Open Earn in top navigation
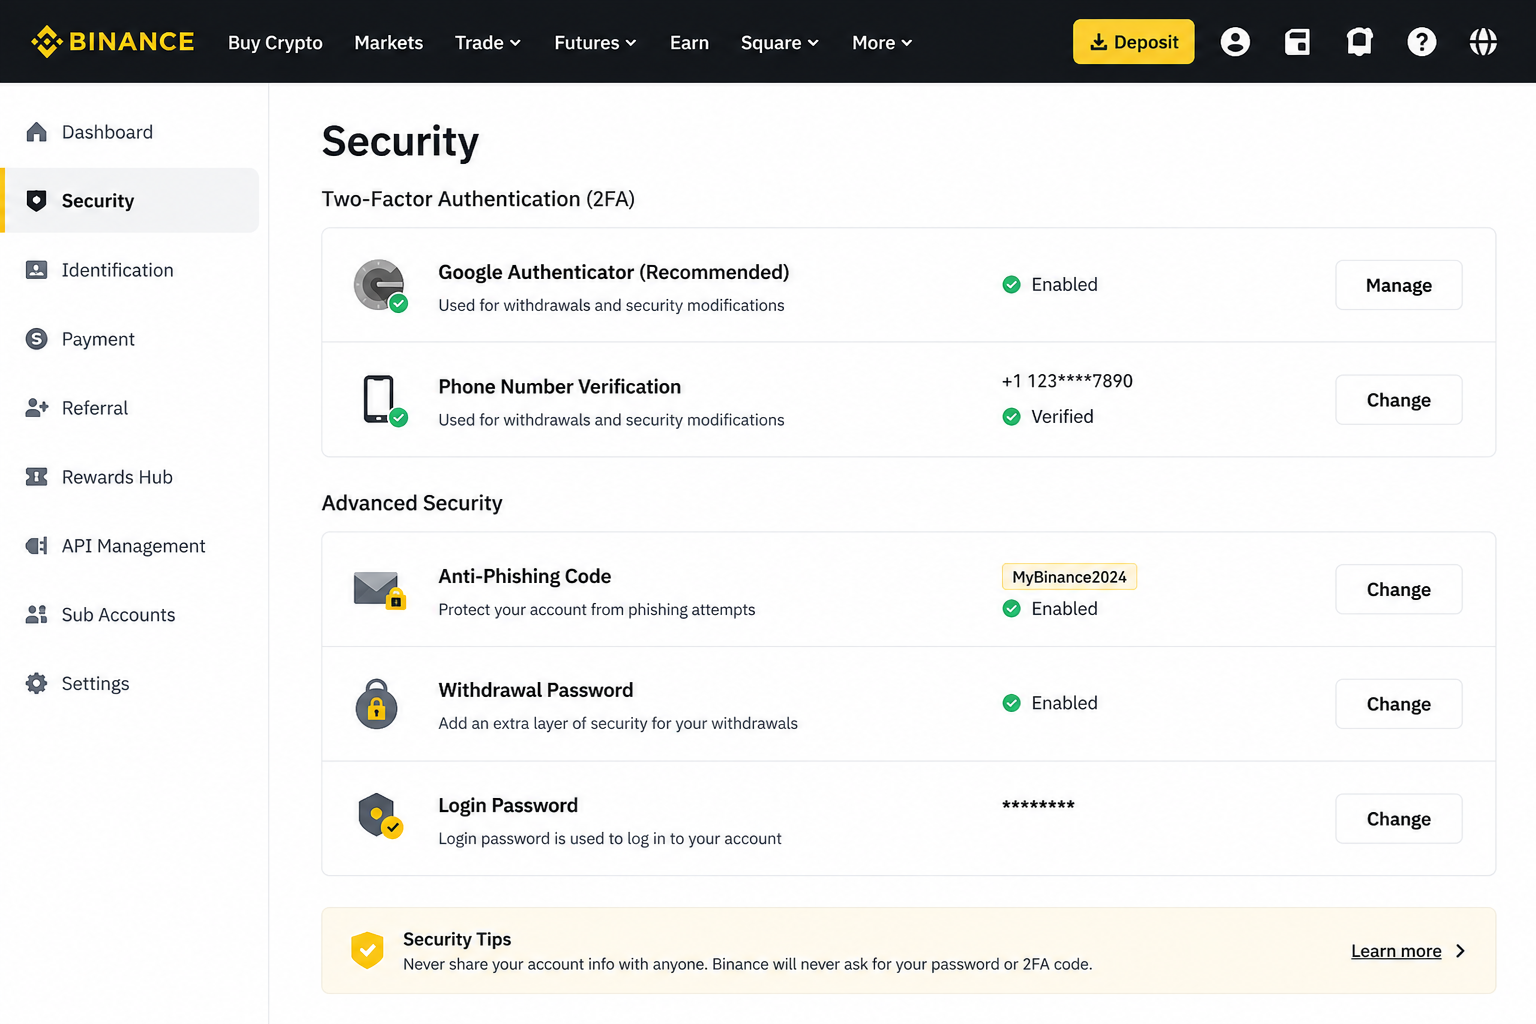This screenshot has height=1024, width=1536. pyautogui.click(x=689, y=42)
